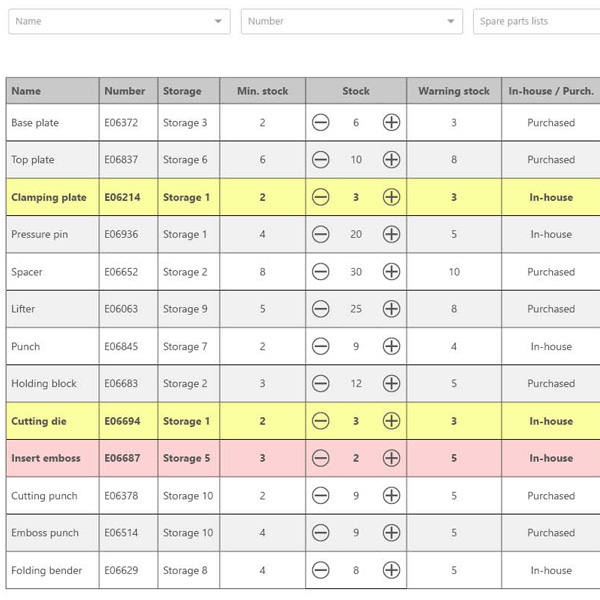Click part number E06372
Screen dimensions: 600x600
tap(121, 122)
